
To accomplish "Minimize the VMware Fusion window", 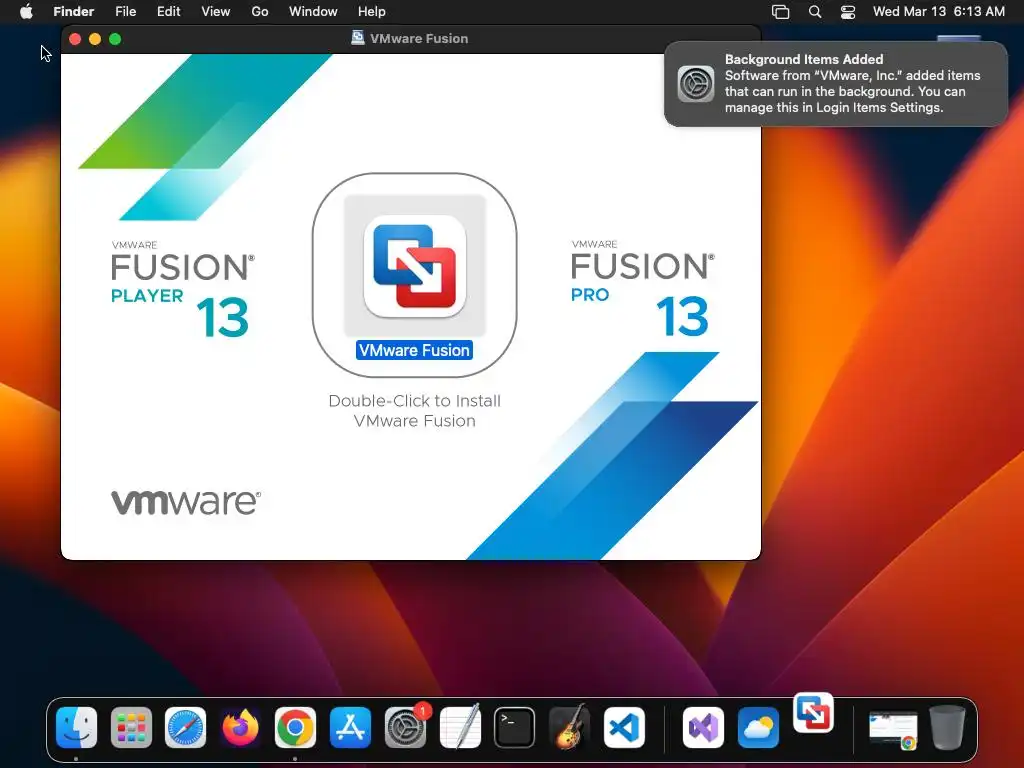I will point(95,39).
